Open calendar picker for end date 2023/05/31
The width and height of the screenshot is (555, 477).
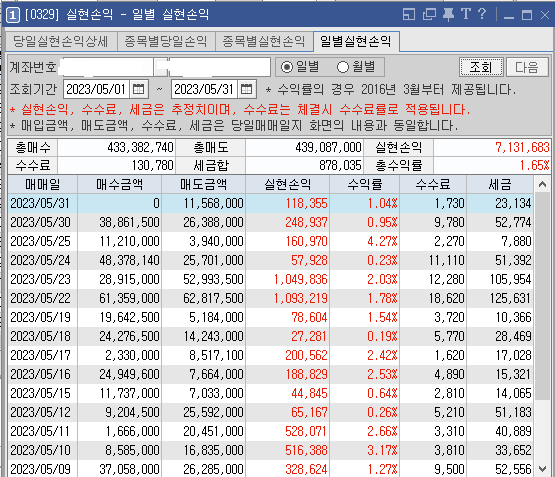(246, 89)
